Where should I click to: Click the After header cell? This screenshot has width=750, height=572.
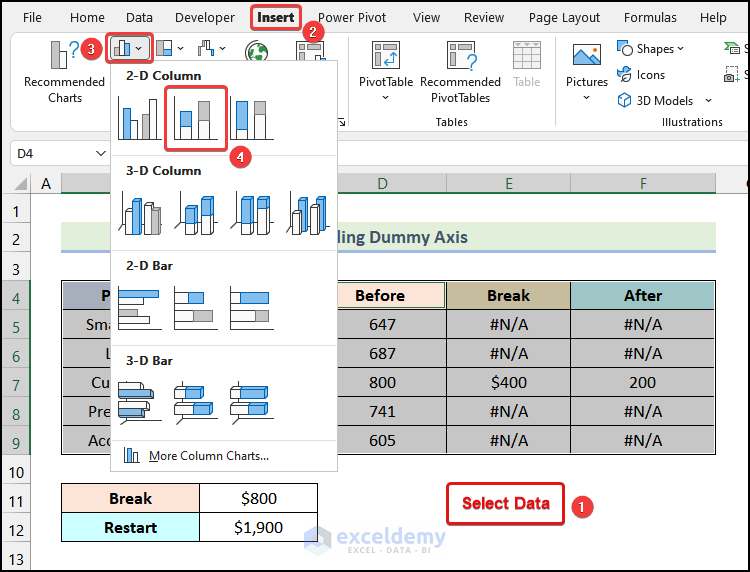643,296
